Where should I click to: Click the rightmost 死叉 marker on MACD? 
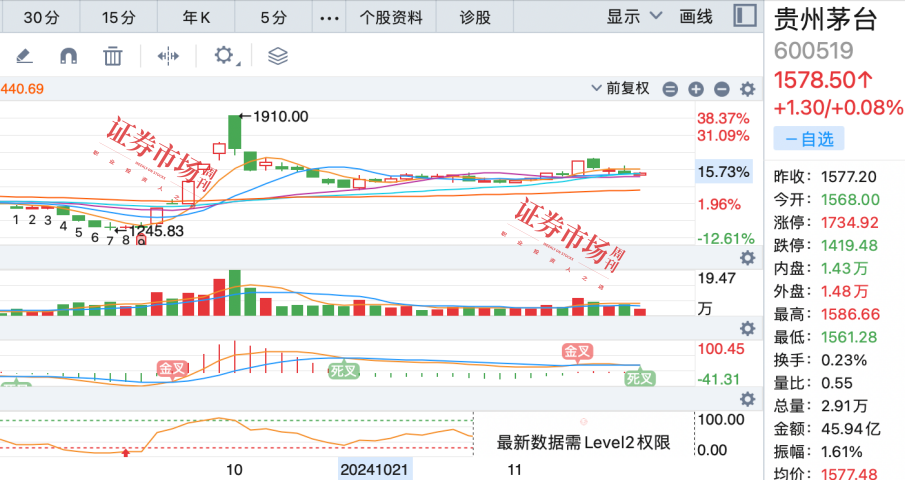pos(640,378)
